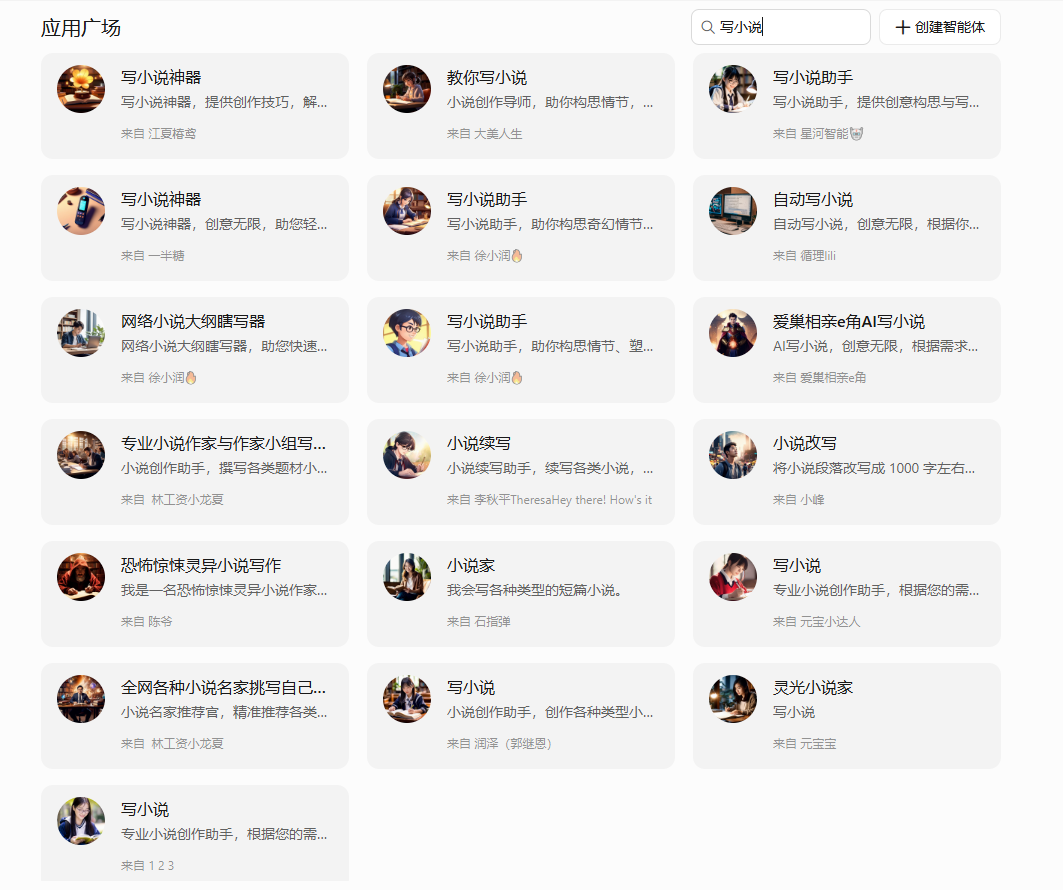Open the 小说家 card by 石指弹
The width and height of the screenshot is (1063, 890).
(x=521, y=594)
